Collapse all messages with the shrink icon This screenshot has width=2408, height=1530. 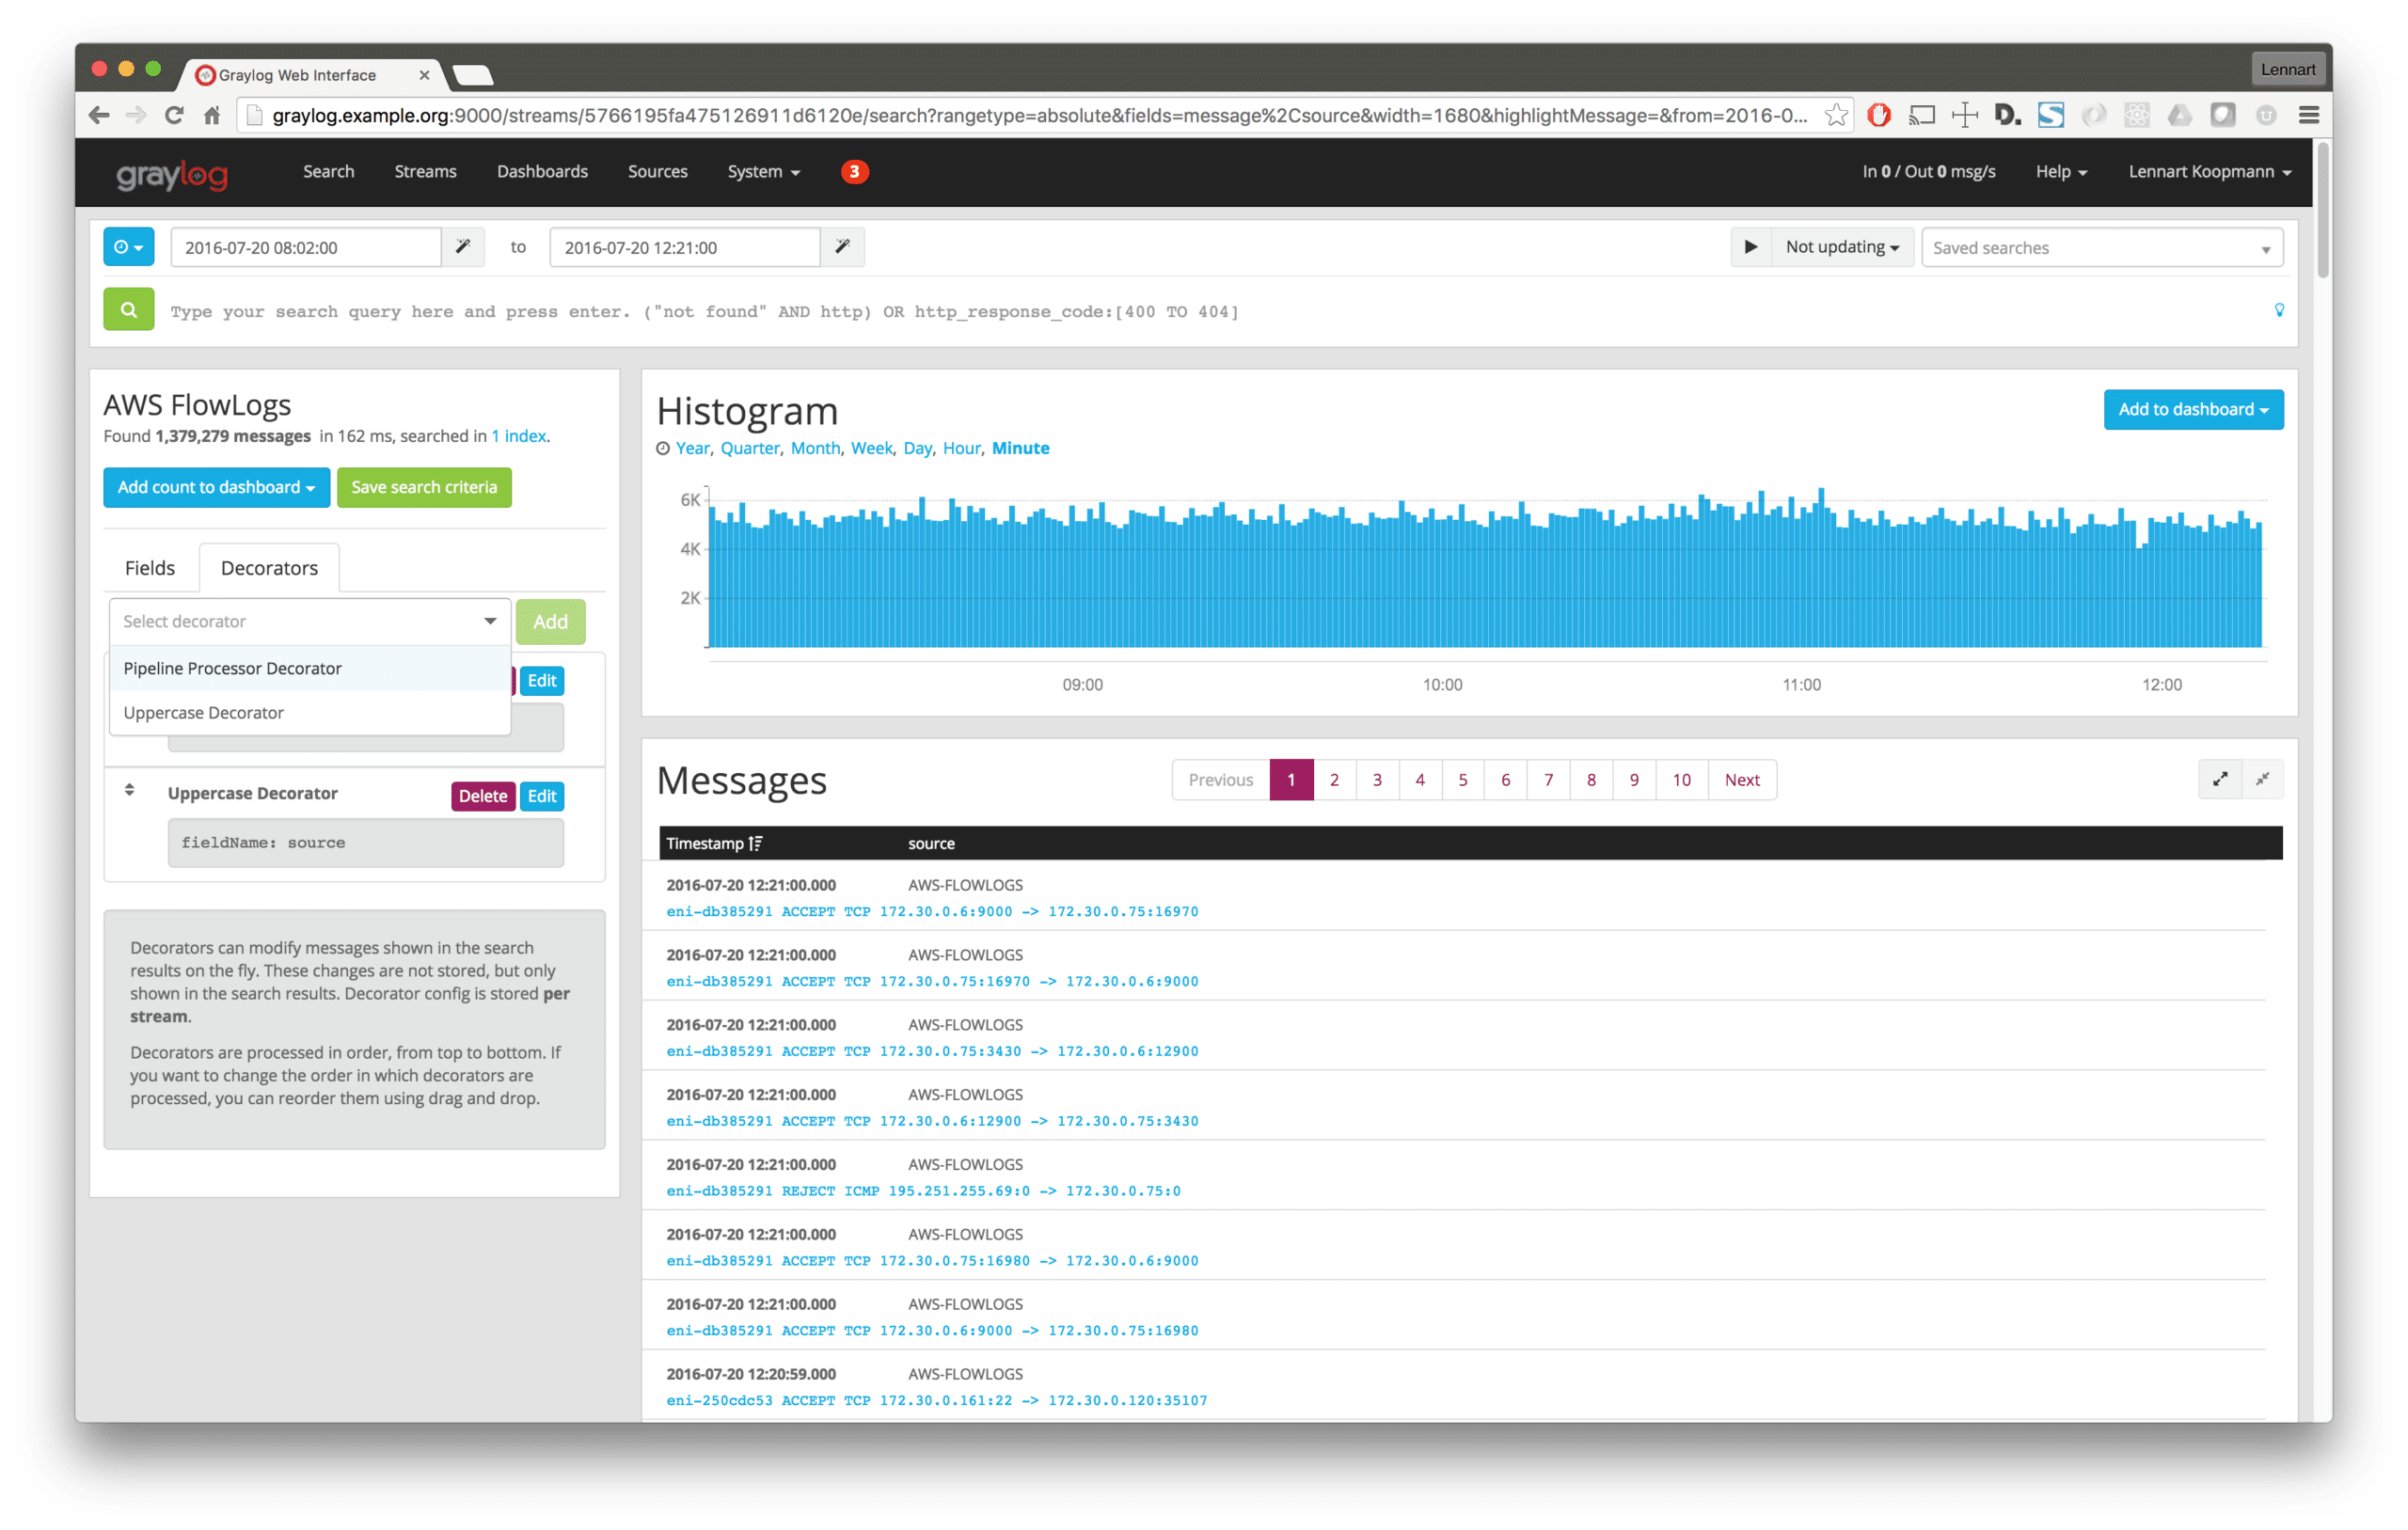click(2263, 779)
